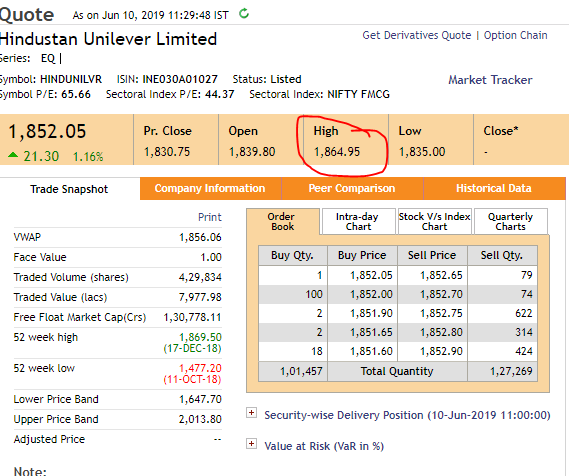This screenshot has width=582, height=476.
Task: Click the change value 21.30
Action: pyautogui.click(x=41, y=156)
